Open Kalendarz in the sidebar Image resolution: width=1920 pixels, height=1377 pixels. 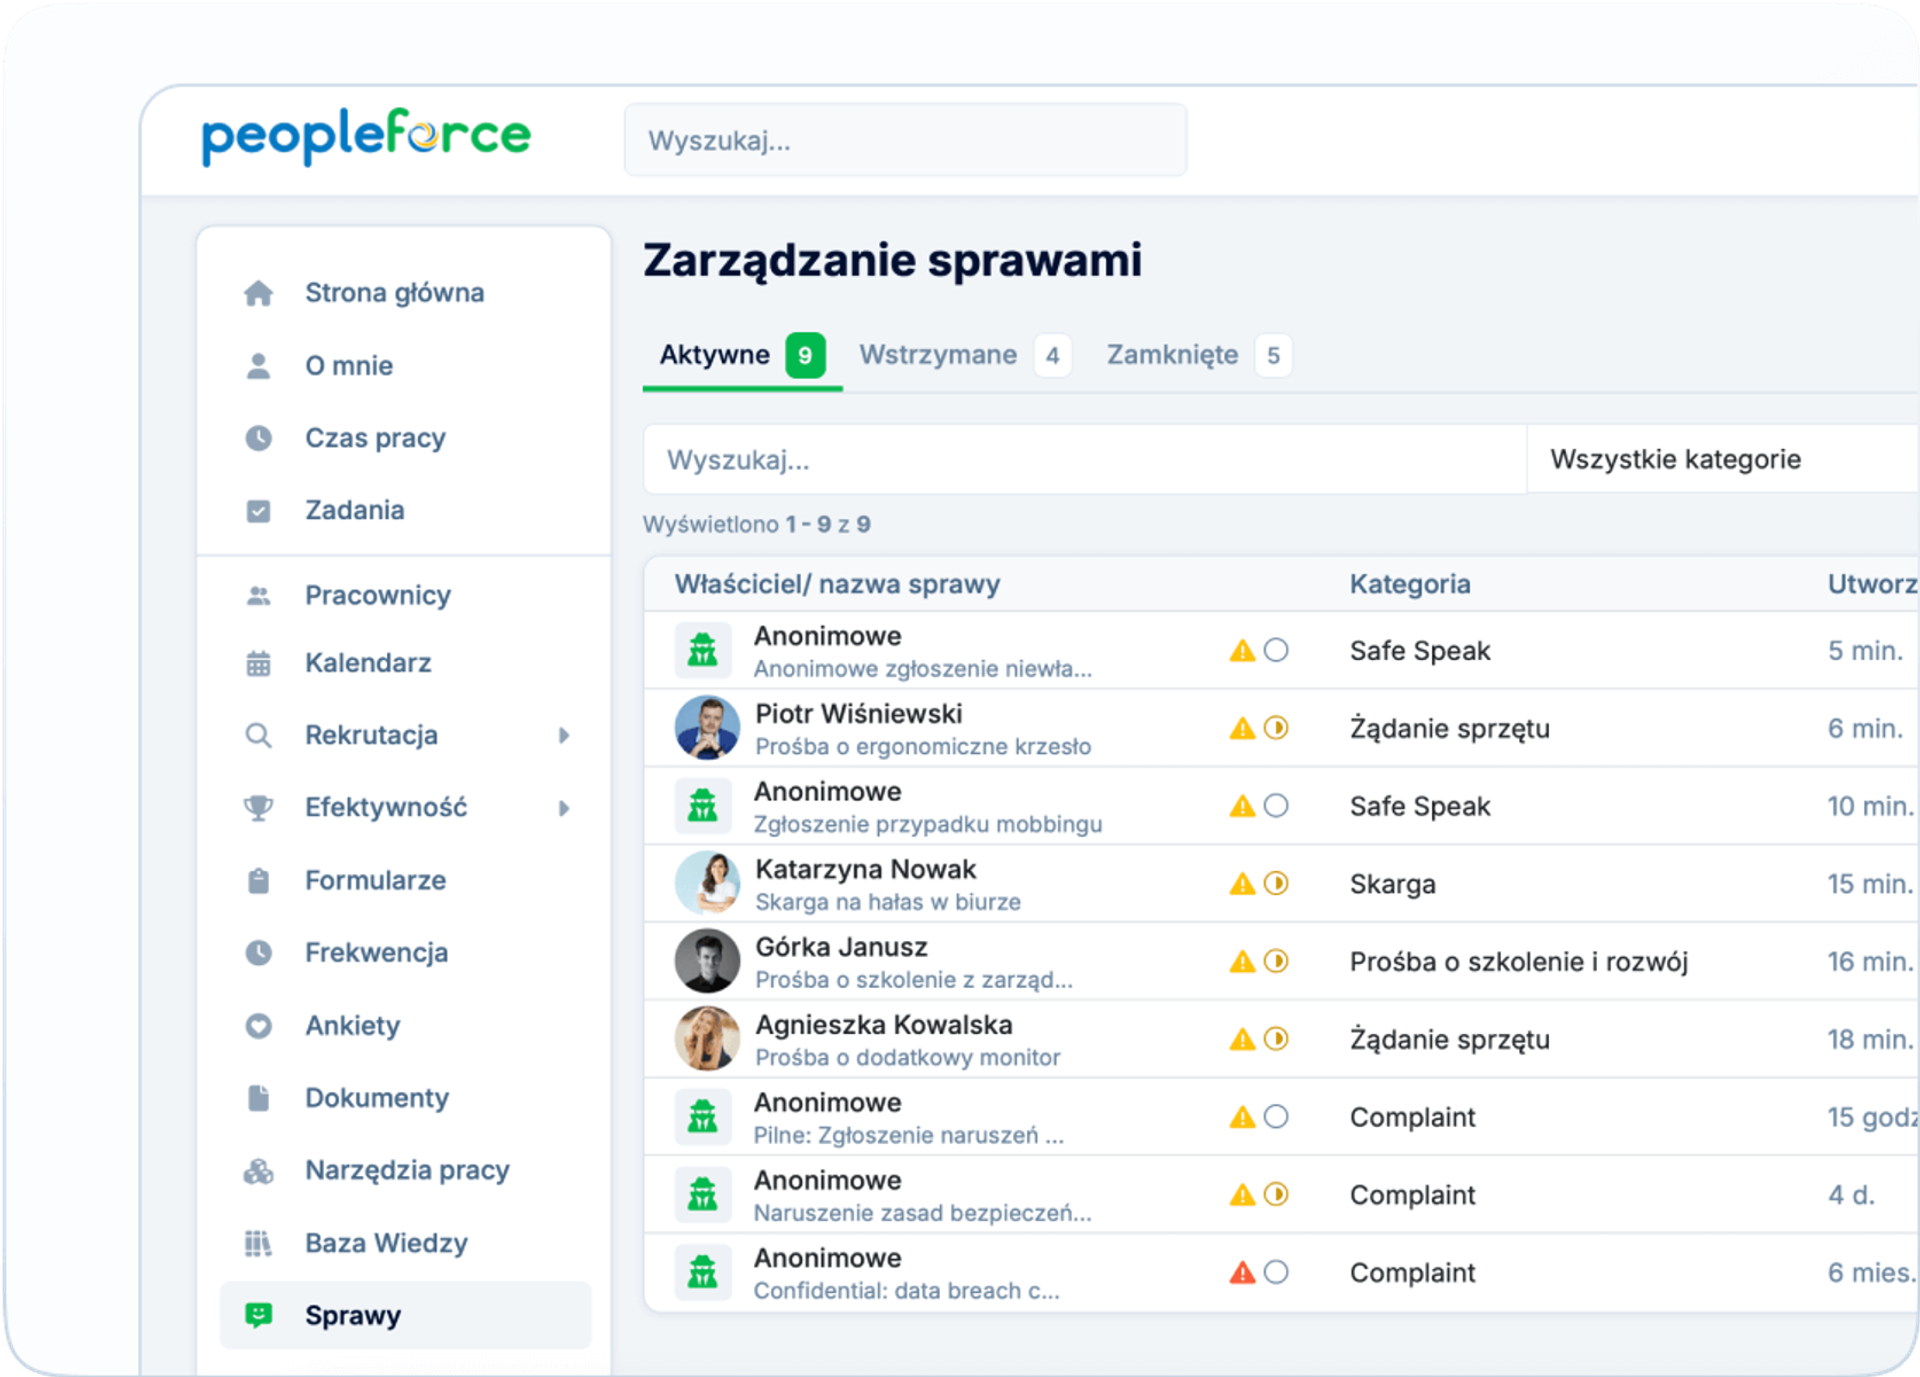[368, 663]
